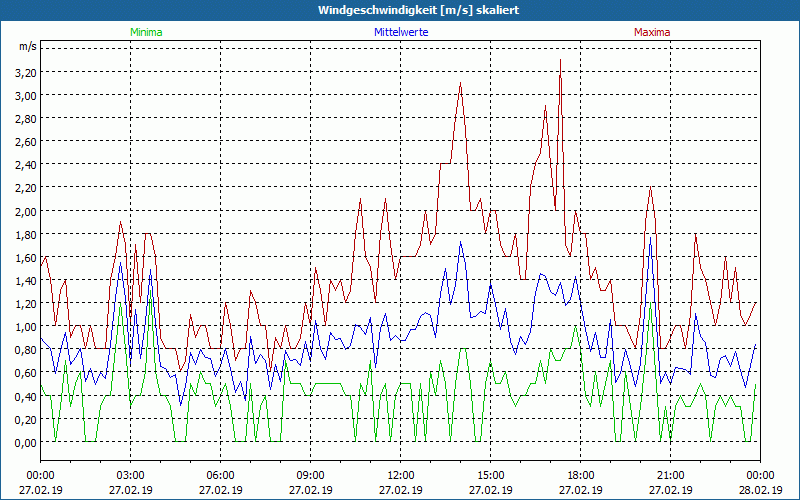Click the 09:00 time axis label
800x500 pixels.
[x=310, y=476]
